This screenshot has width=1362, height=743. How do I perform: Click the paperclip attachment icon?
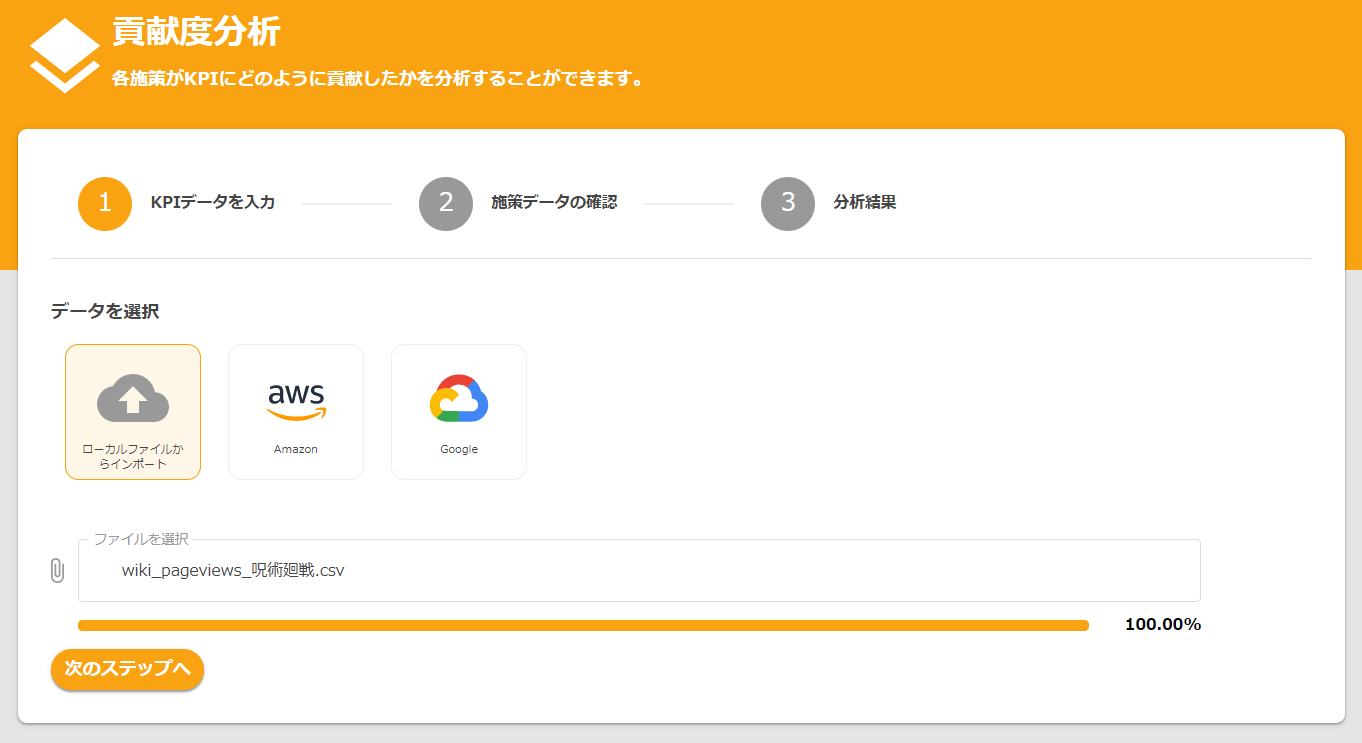(x=57, y=571)
